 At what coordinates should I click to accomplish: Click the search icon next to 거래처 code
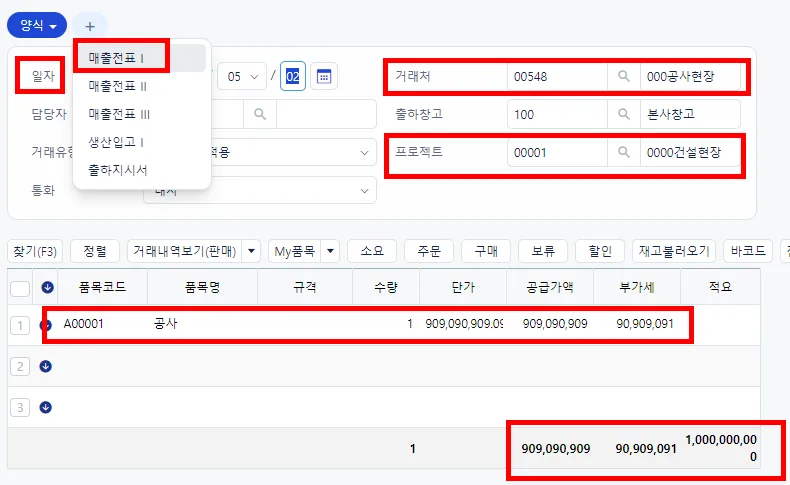[x=623, y=77]
